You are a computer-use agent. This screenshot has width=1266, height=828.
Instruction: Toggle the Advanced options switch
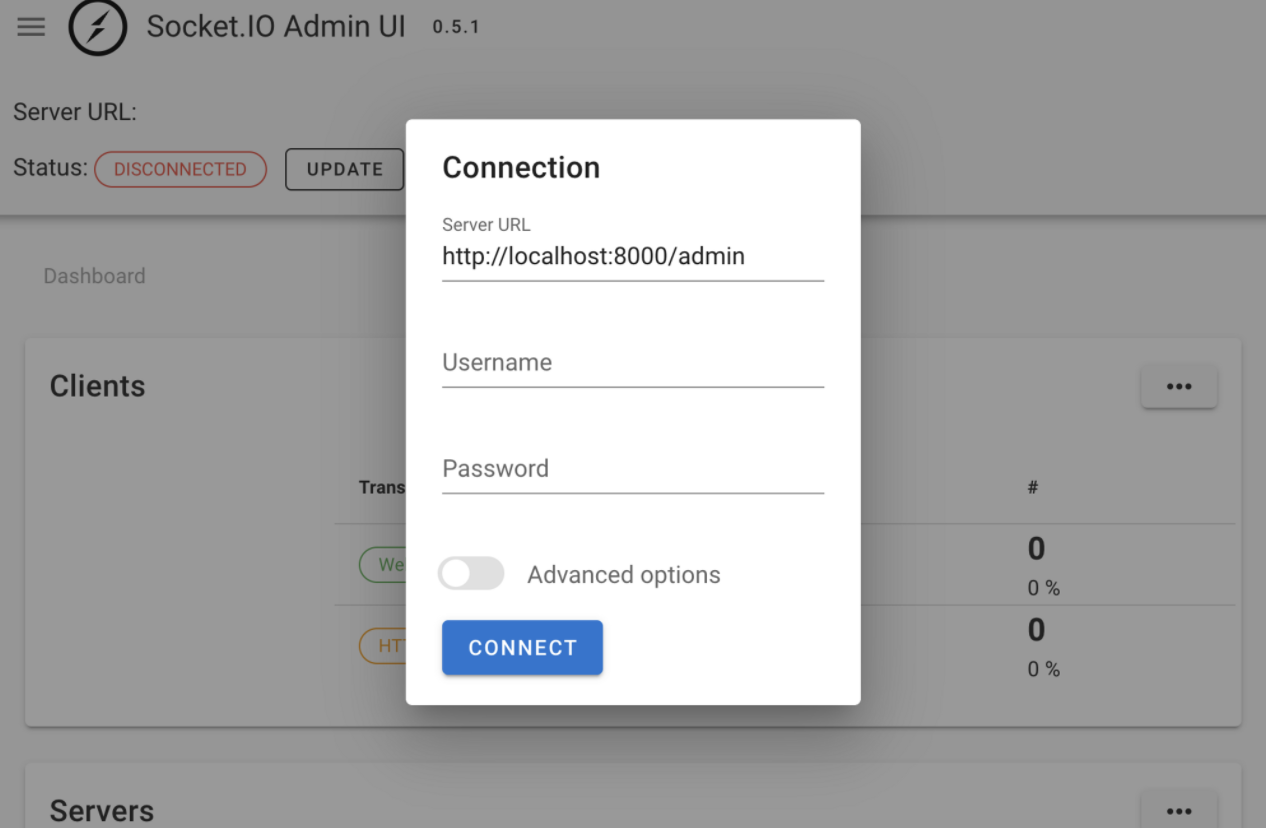click(471, 574)
